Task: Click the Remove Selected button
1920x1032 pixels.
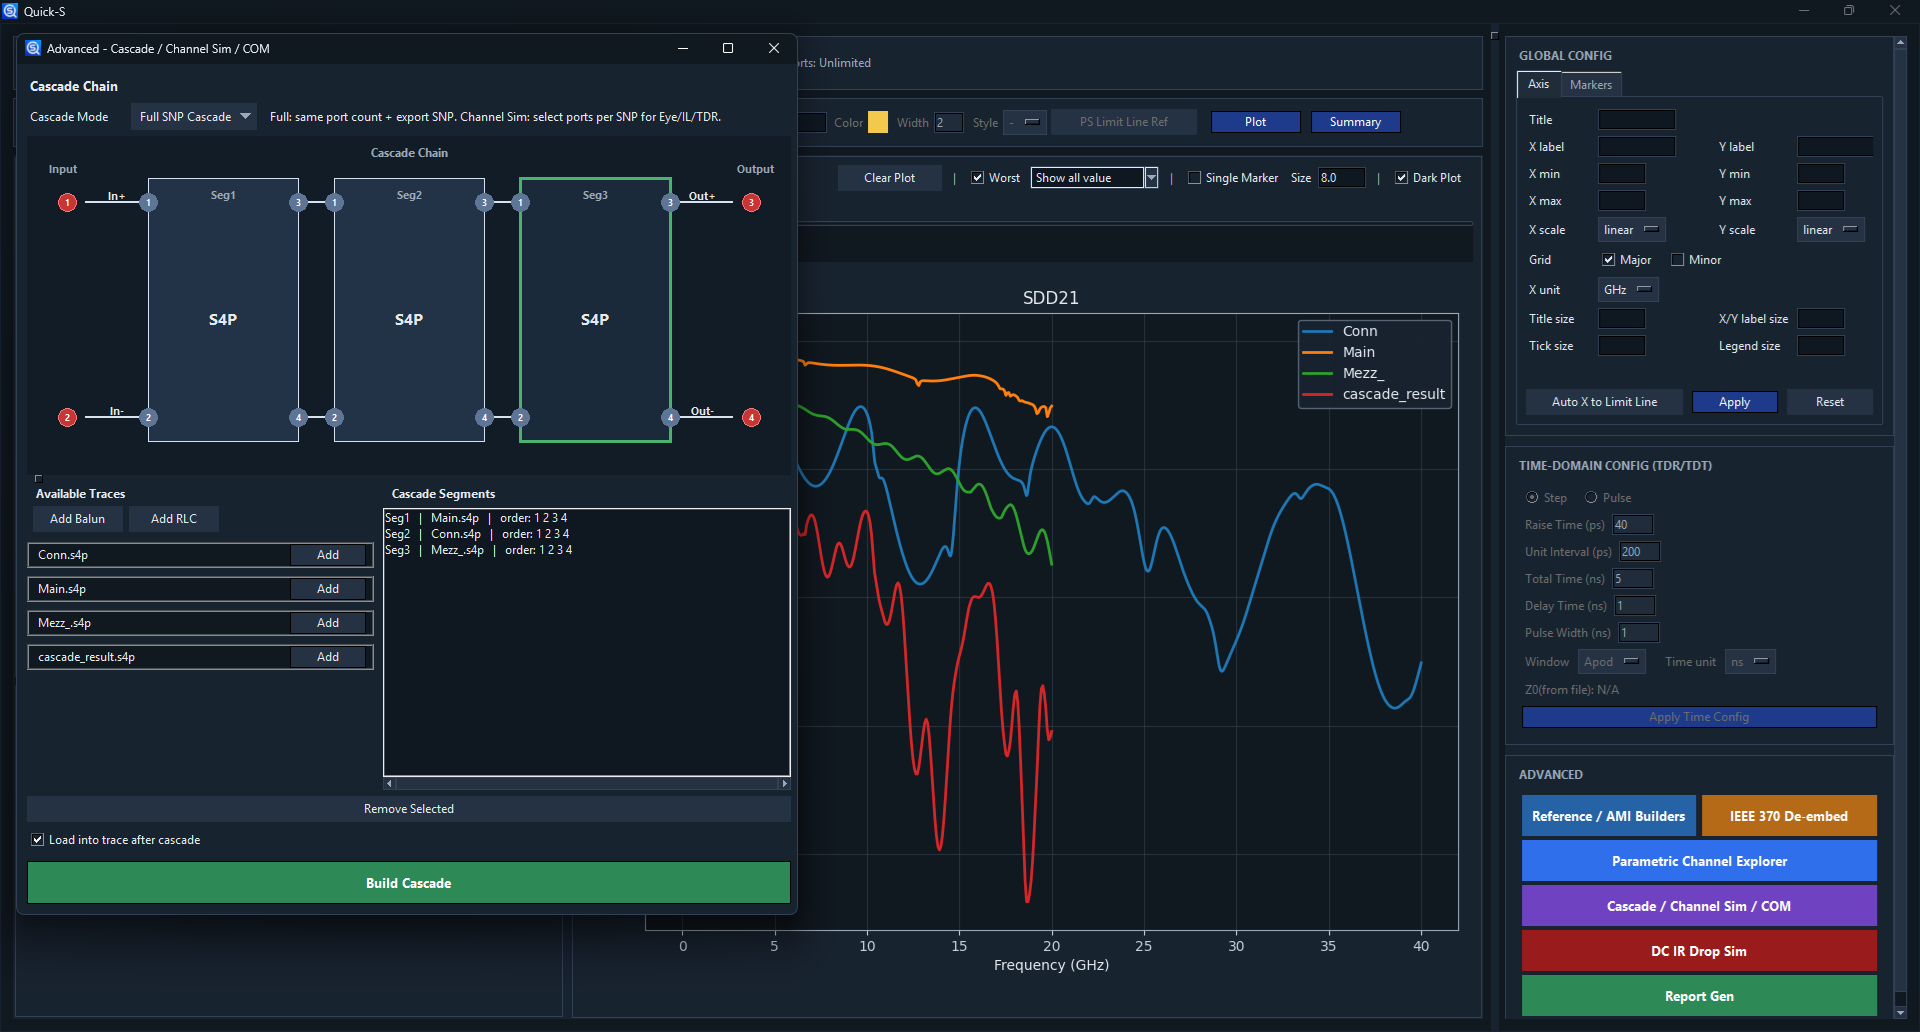Action: click(408, 809)
